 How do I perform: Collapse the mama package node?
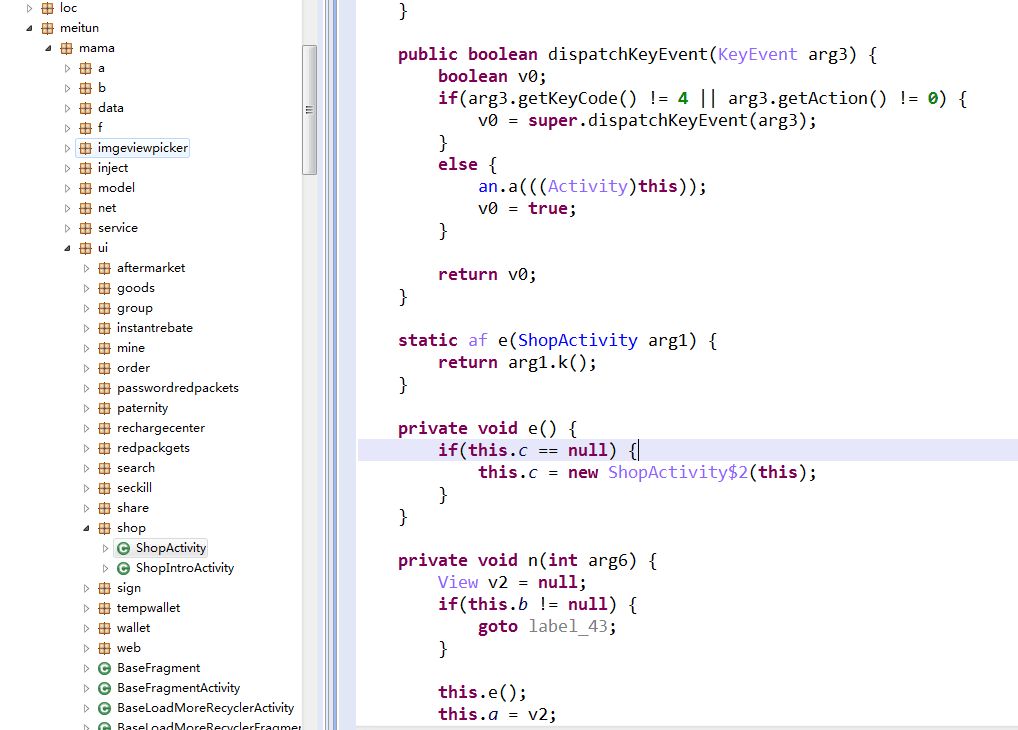click(48, 48)
